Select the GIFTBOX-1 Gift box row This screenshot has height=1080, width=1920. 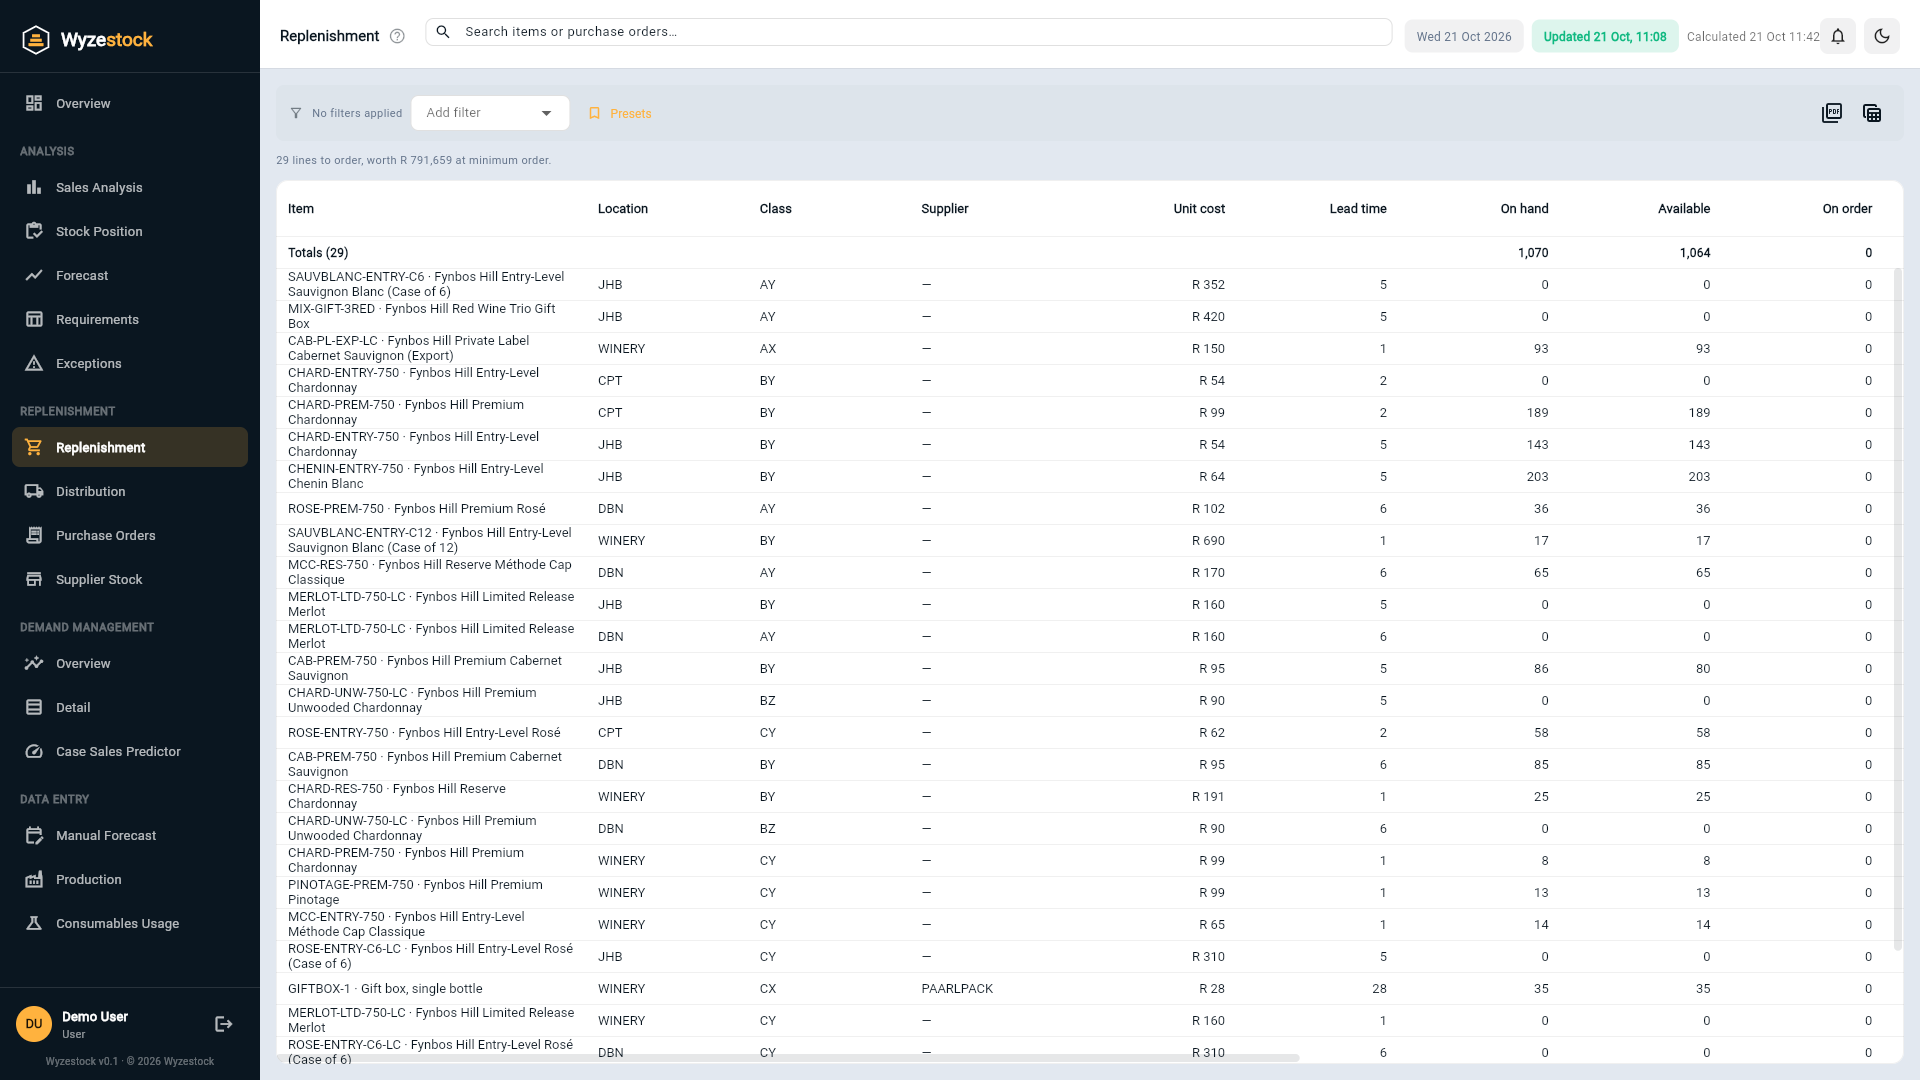pos(1090,989)
